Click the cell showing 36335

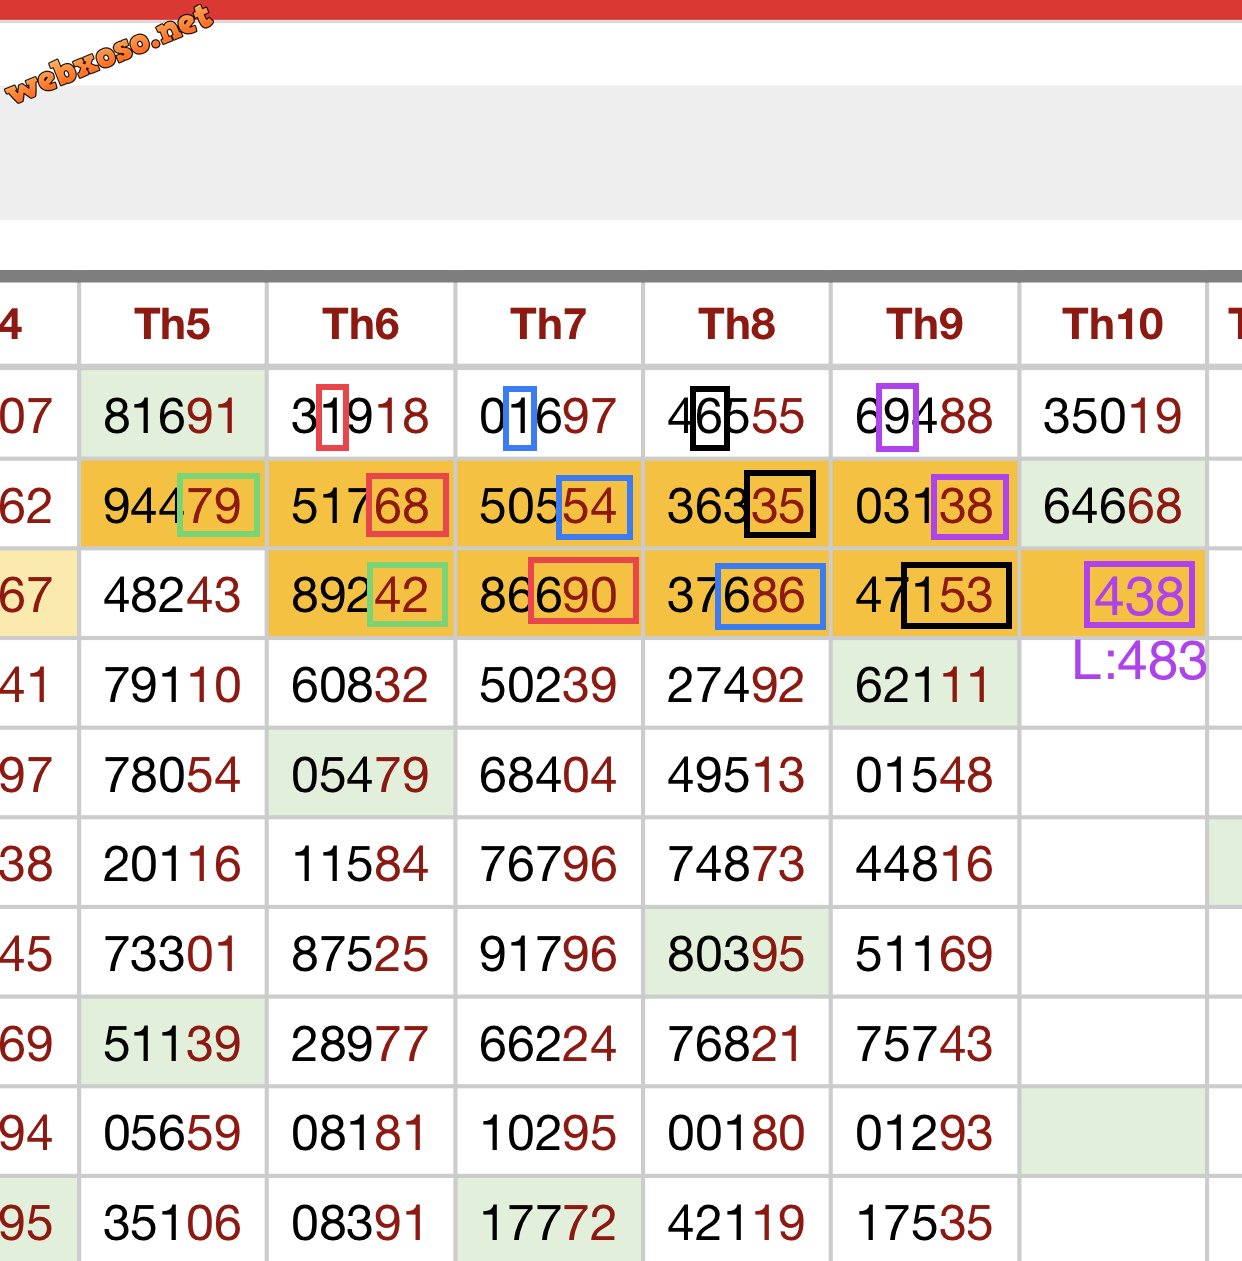tap(737, 505)
